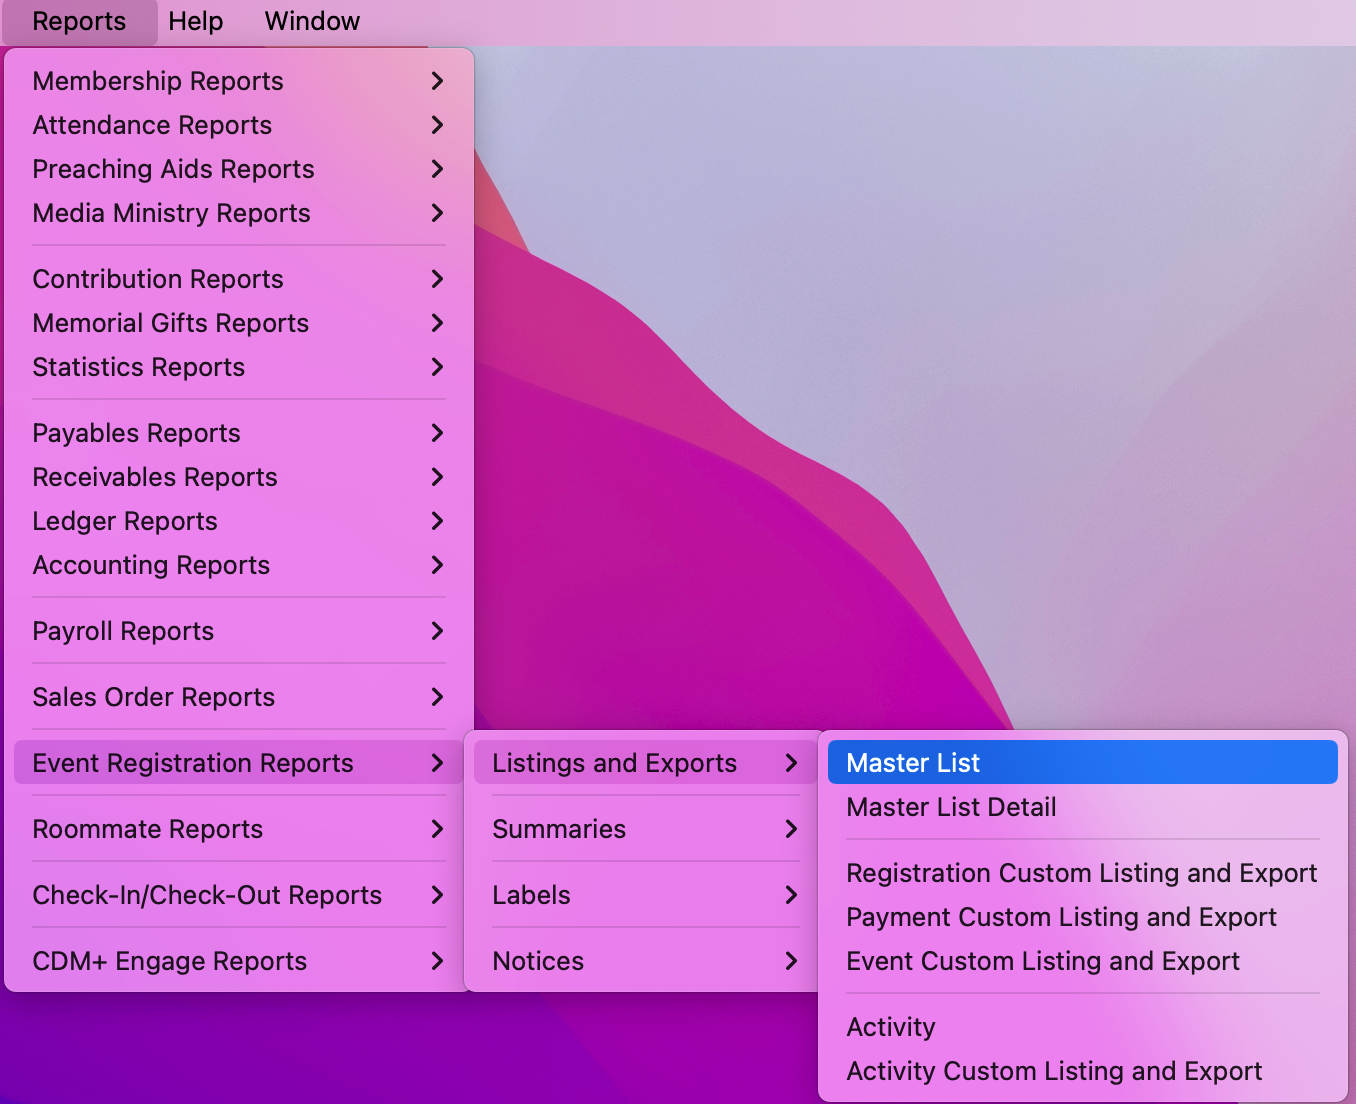The height and width of the screenshot is (1104, 1356).
Task: Open Check-In/Check-Out Reports submenu
Action: click(x=207, y=895)
